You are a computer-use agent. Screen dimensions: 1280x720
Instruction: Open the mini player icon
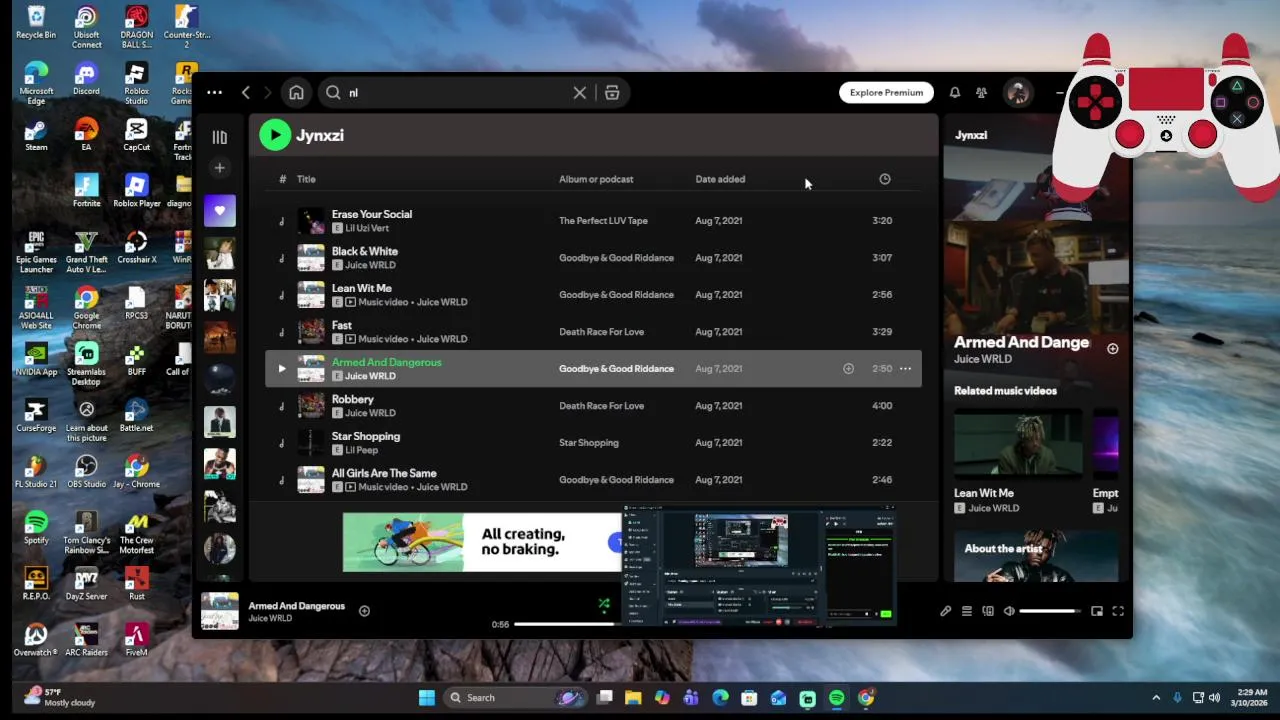point(1097,611)
